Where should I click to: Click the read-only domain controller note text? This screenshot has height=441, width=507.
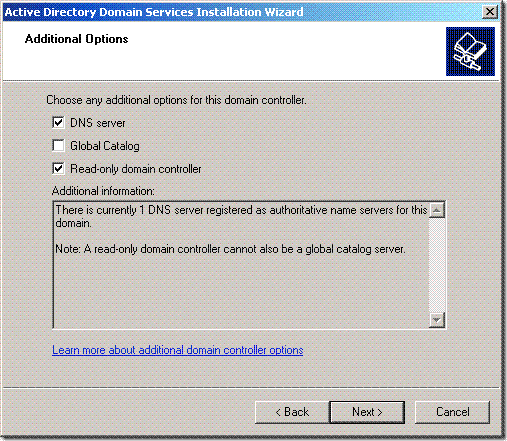230,249
